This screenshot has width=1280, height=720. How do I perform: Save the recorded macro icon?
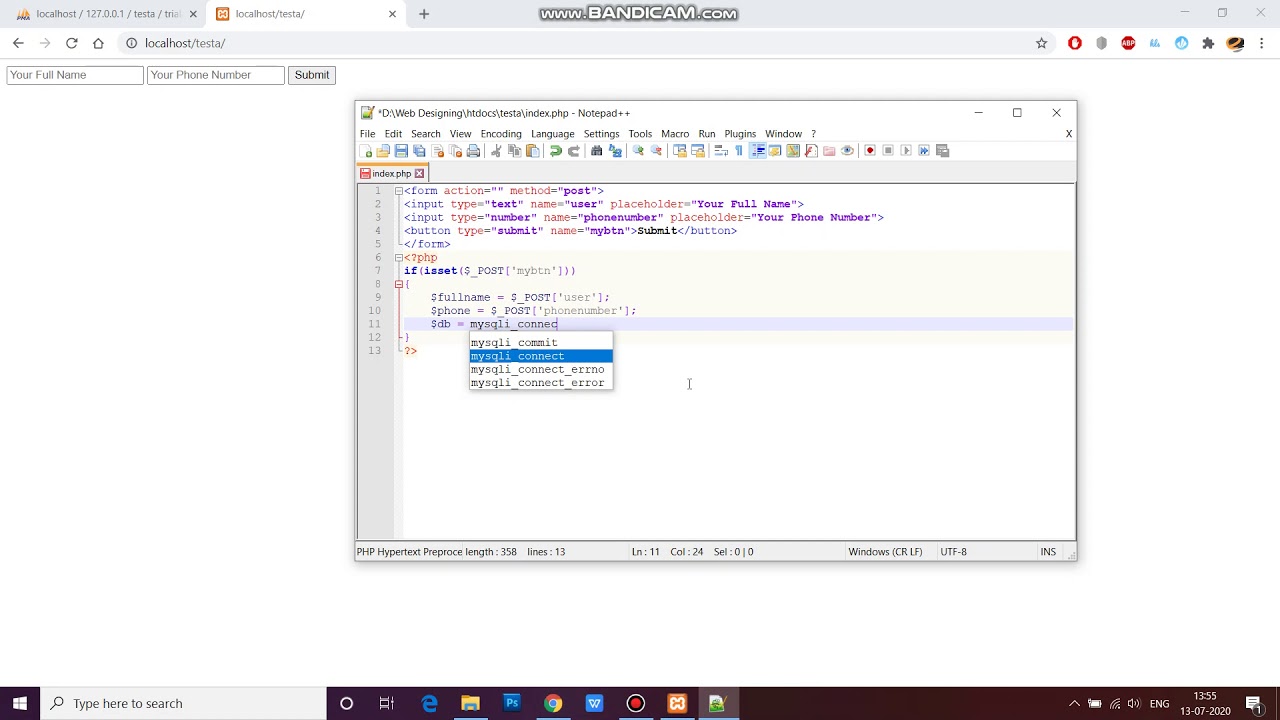tap(942, 151)
